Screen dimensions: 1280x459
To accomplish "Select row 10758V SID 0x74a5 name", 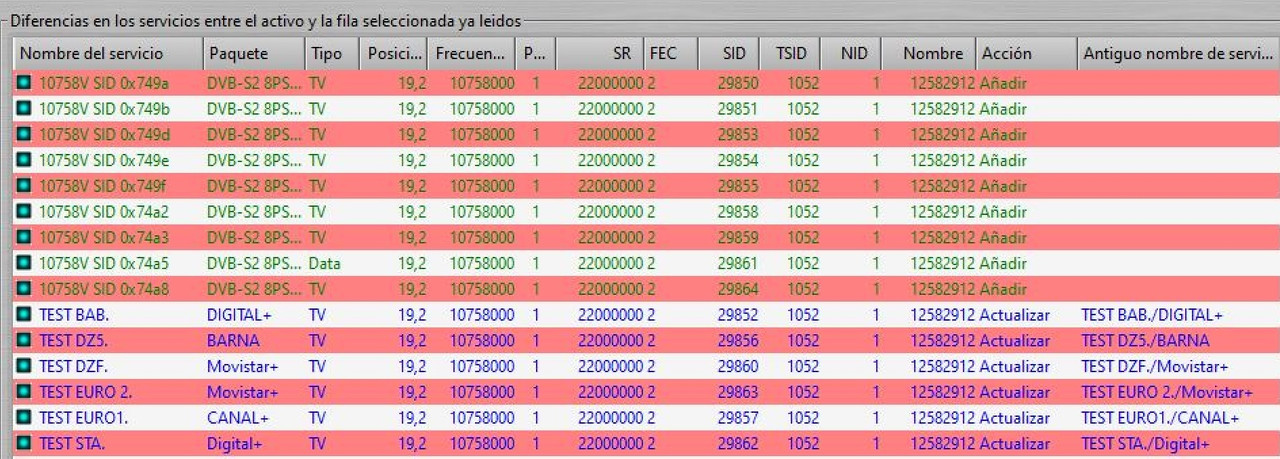I will pos(104,263).
